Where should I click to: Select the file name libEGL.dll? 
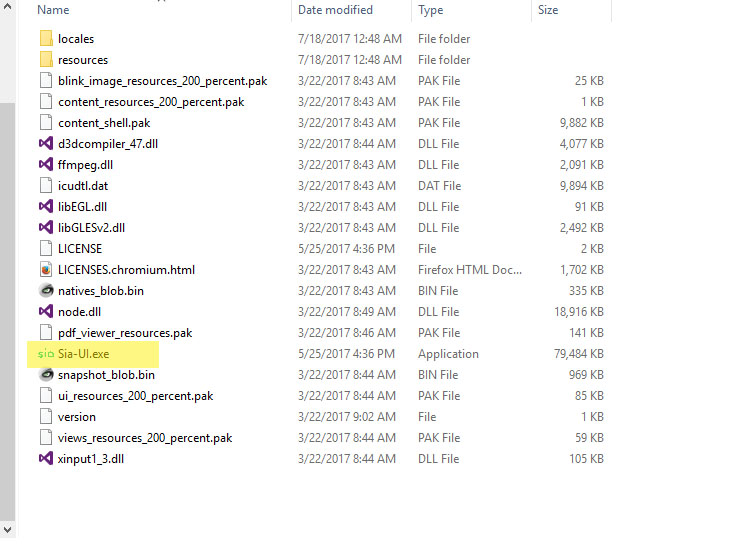(x=83, y=207)
